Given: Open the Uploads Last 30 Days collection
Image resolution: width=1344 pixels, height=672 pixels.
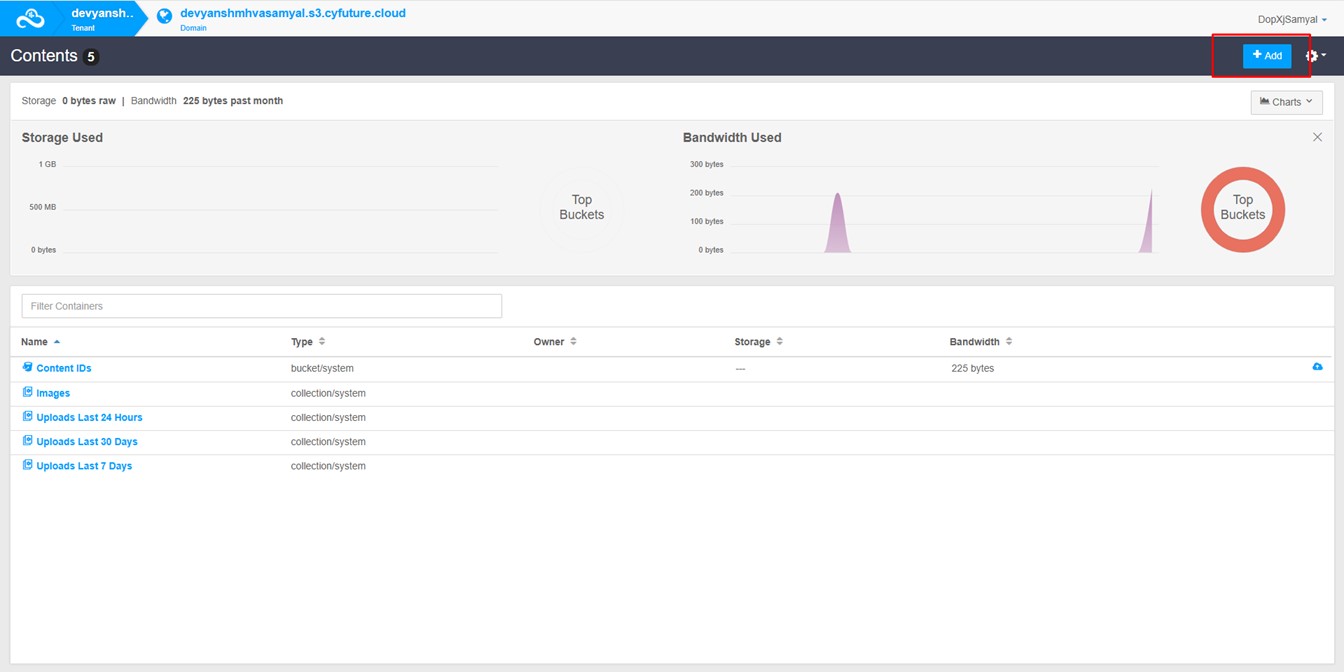Looking at the screenshot, I should (87, 442).
